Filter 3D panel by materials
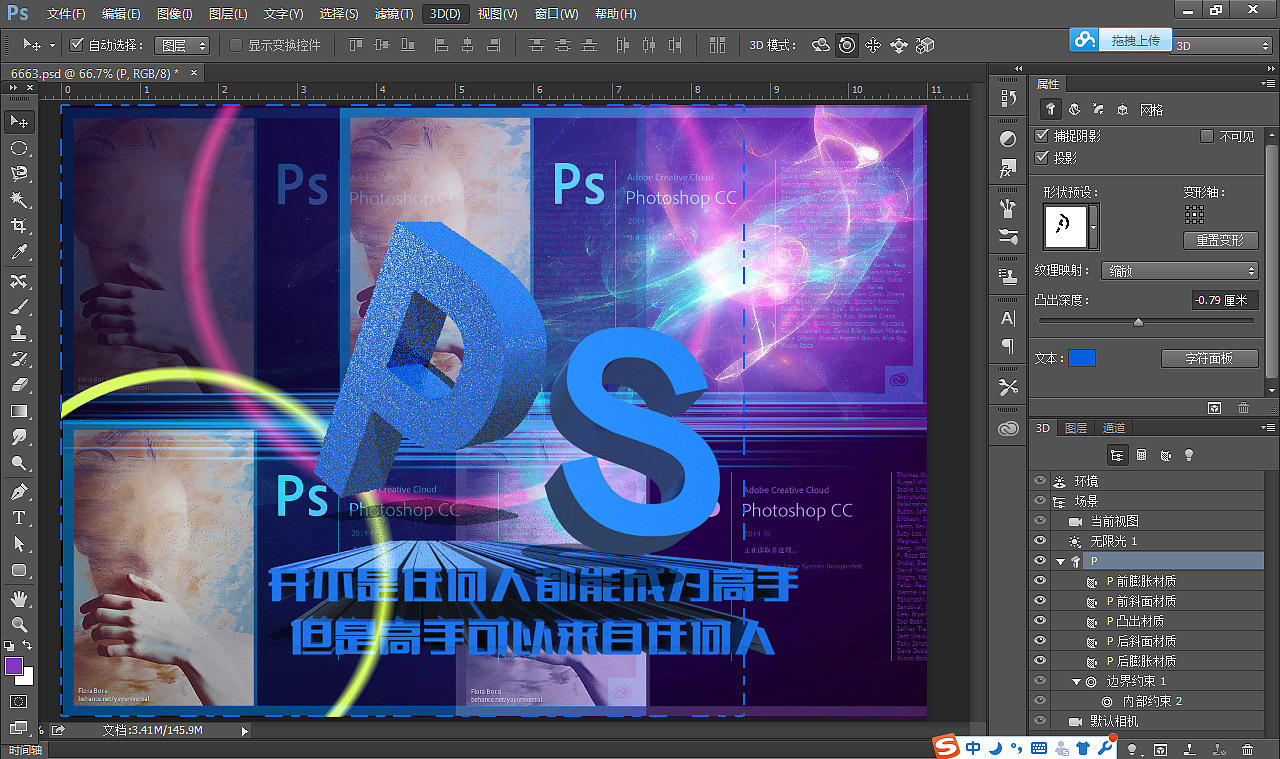Screen dimensions: 1280x759 [1165, 455]
